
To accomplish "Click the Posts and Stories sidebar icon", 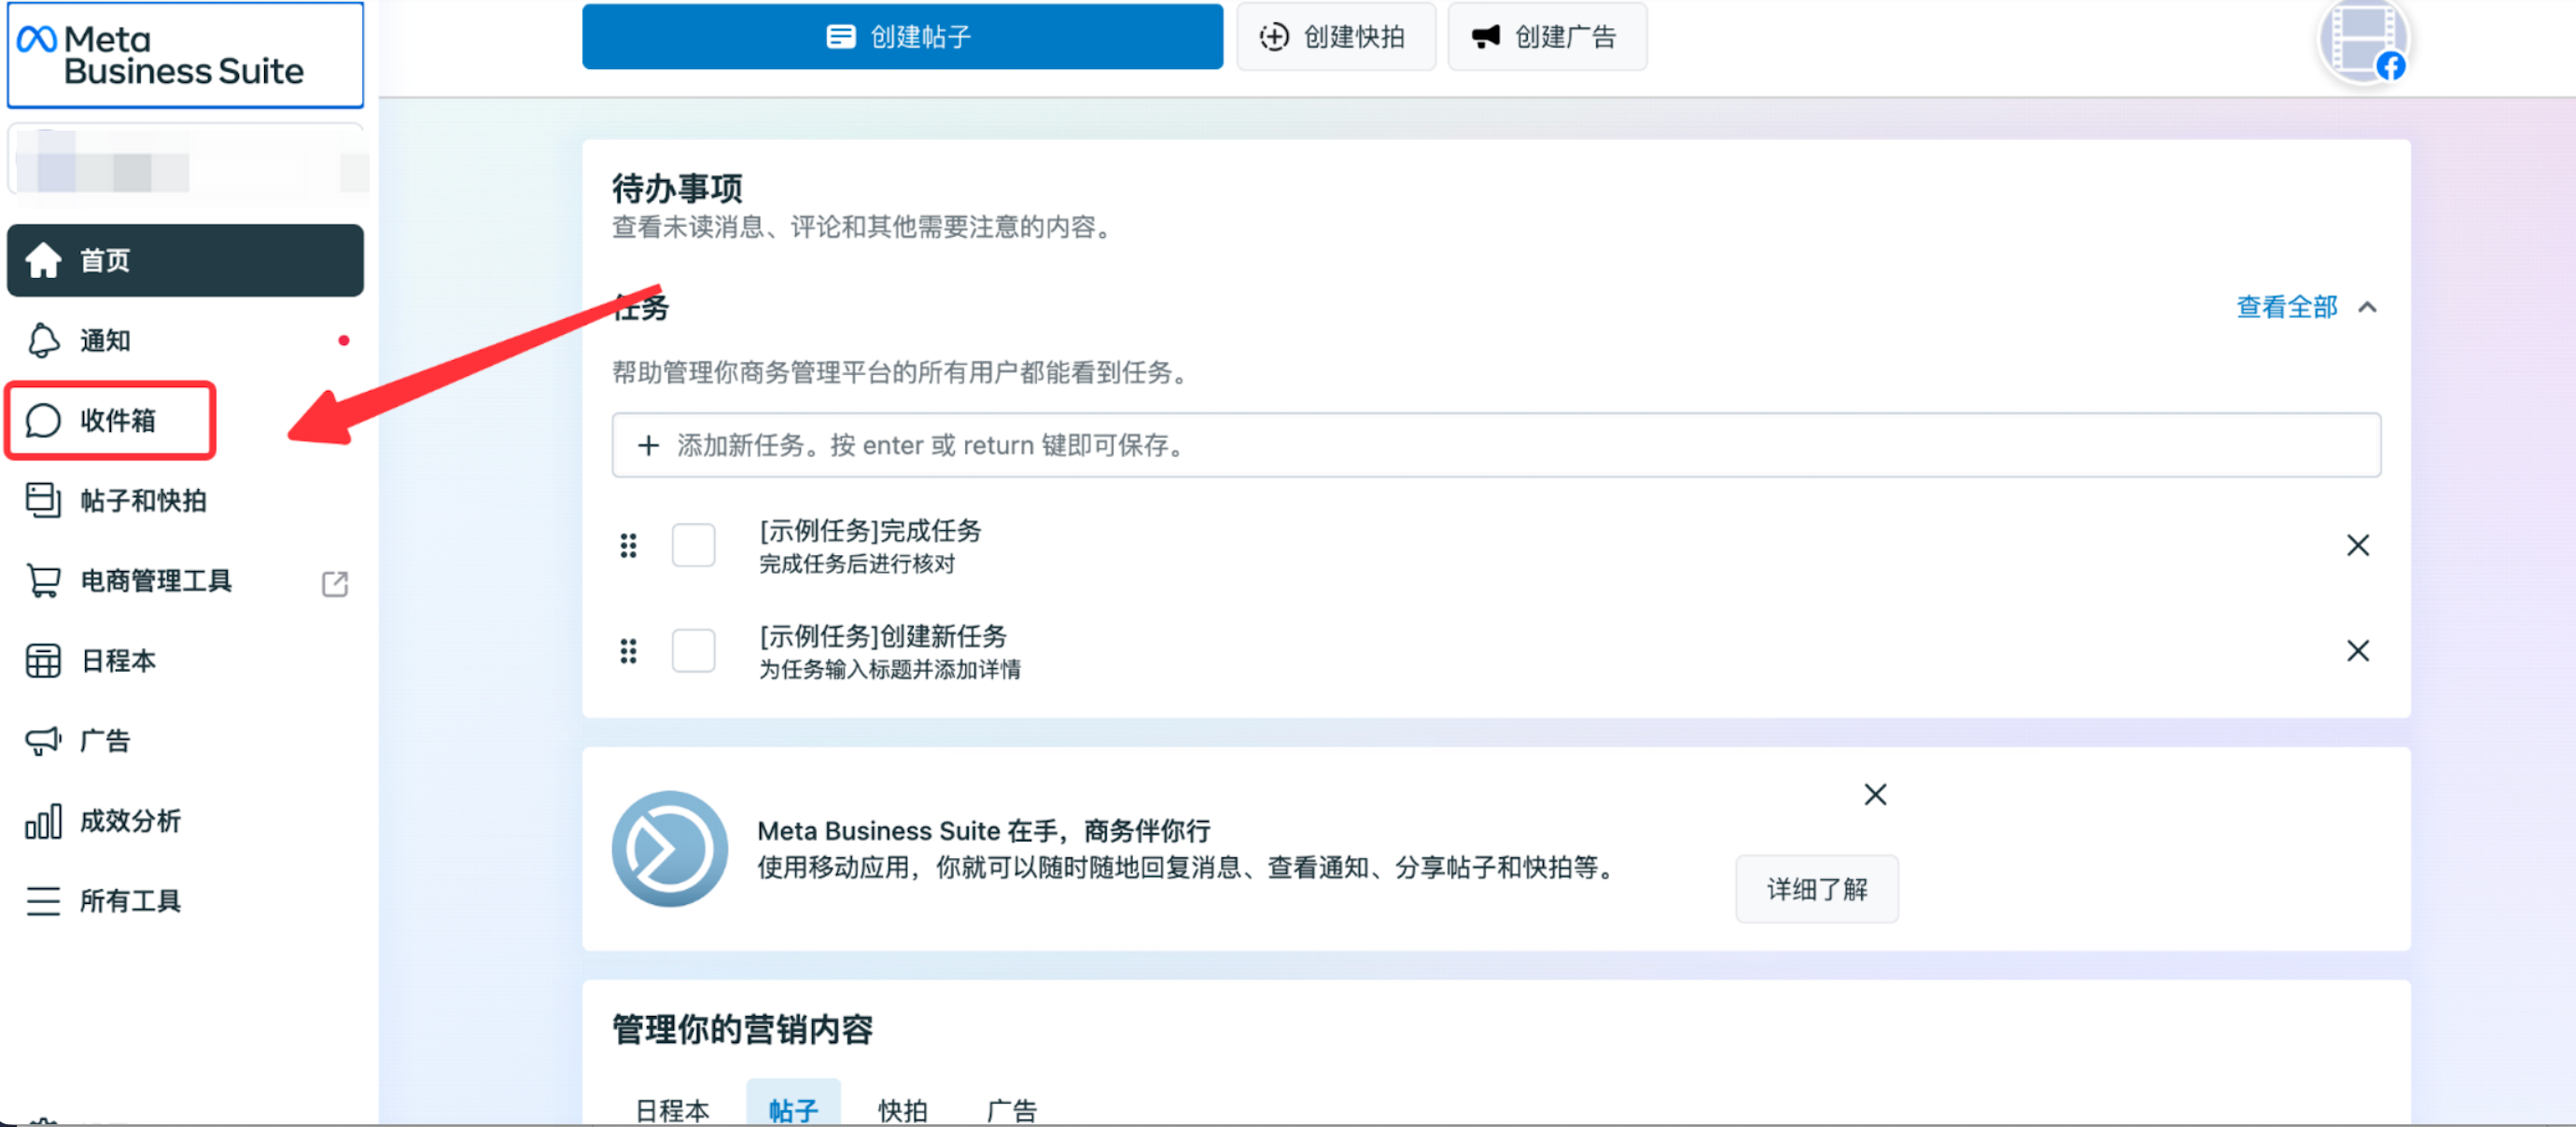I will [x=43, y=501].
